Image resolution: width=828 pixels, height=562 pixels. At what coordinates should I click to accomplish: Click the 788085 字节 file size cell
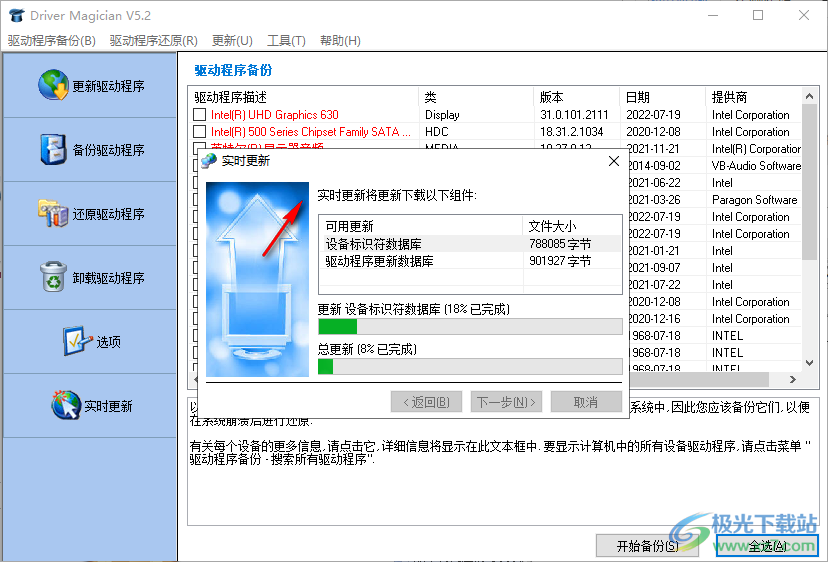pos(560,243)
